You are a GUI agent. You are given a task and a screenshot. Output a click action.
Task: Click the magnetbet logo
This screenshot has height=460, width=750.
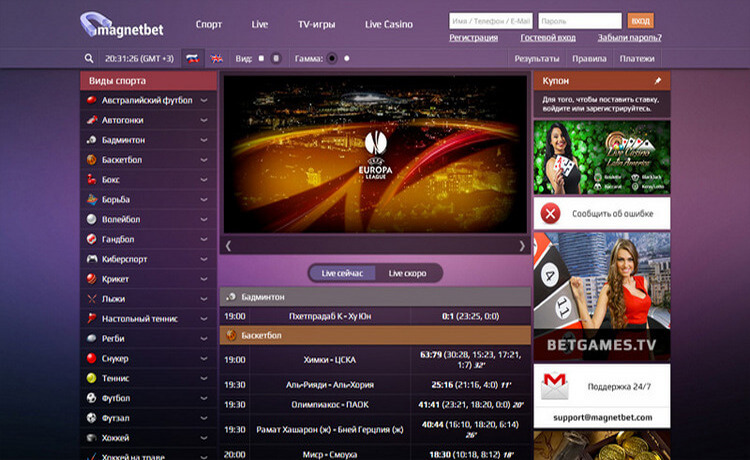click(x=122, y=24)
